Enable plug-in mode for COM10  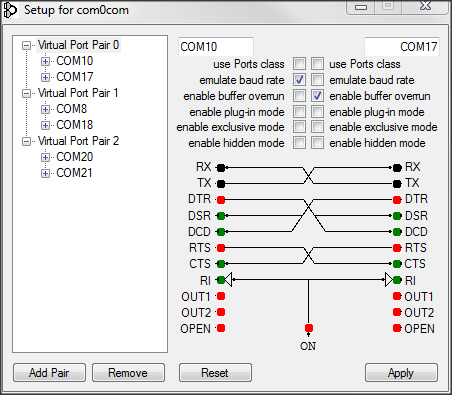[299, 111]
